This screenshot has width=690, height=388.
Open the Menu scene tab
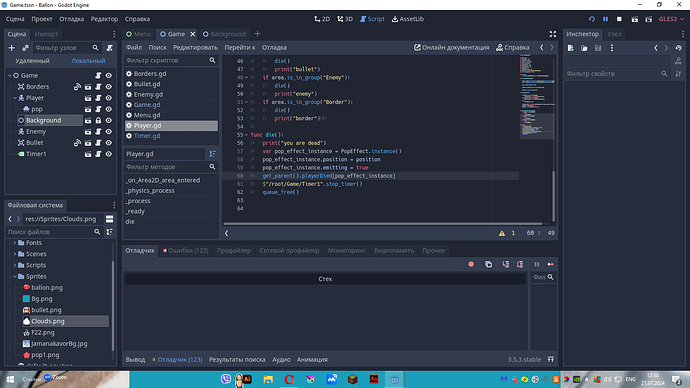[138, 34]
